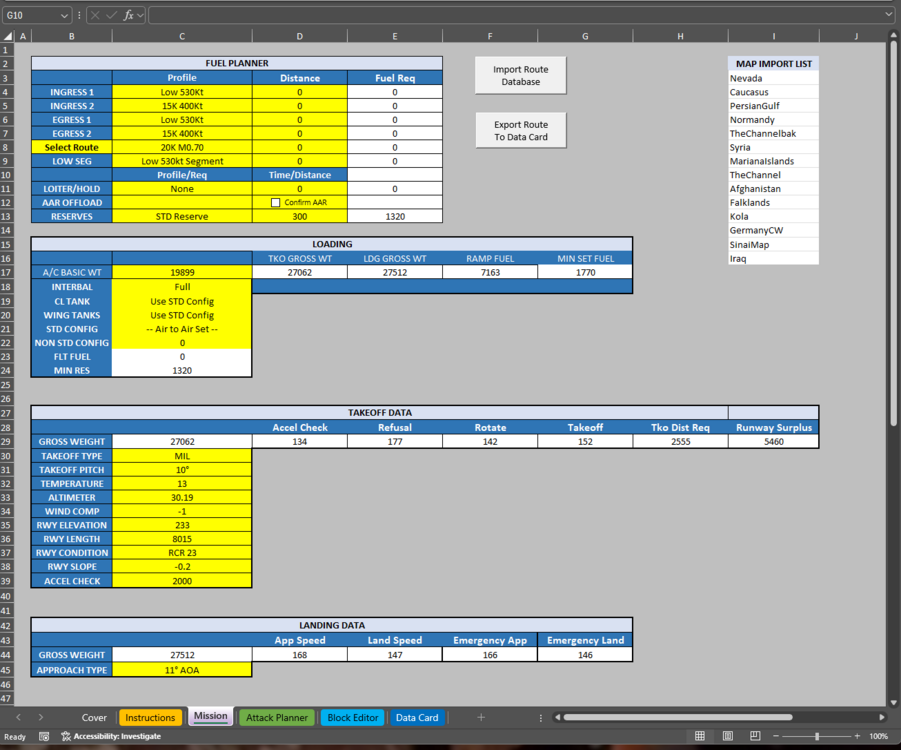Screen dimensions: 901x750
Task: Open the Name Box dropdown arrow
Action: coord(64,16)
